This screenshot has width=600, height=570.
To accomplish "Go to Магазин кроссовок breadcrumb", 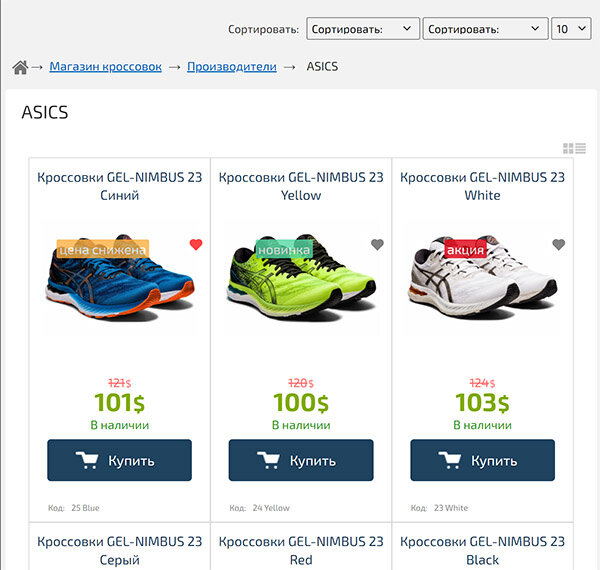I will pyautogui.click(x=105, y=67).
